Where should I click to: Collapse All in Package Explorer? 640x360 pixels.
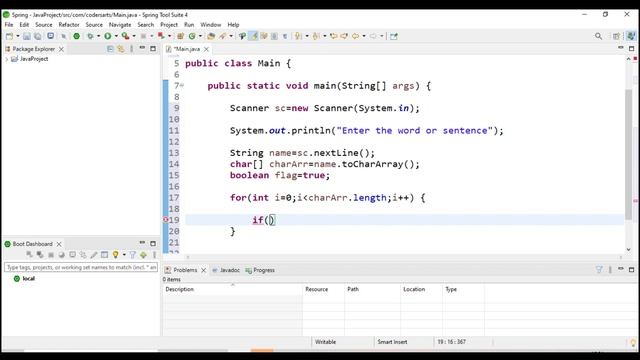click(x=110, y=49)
